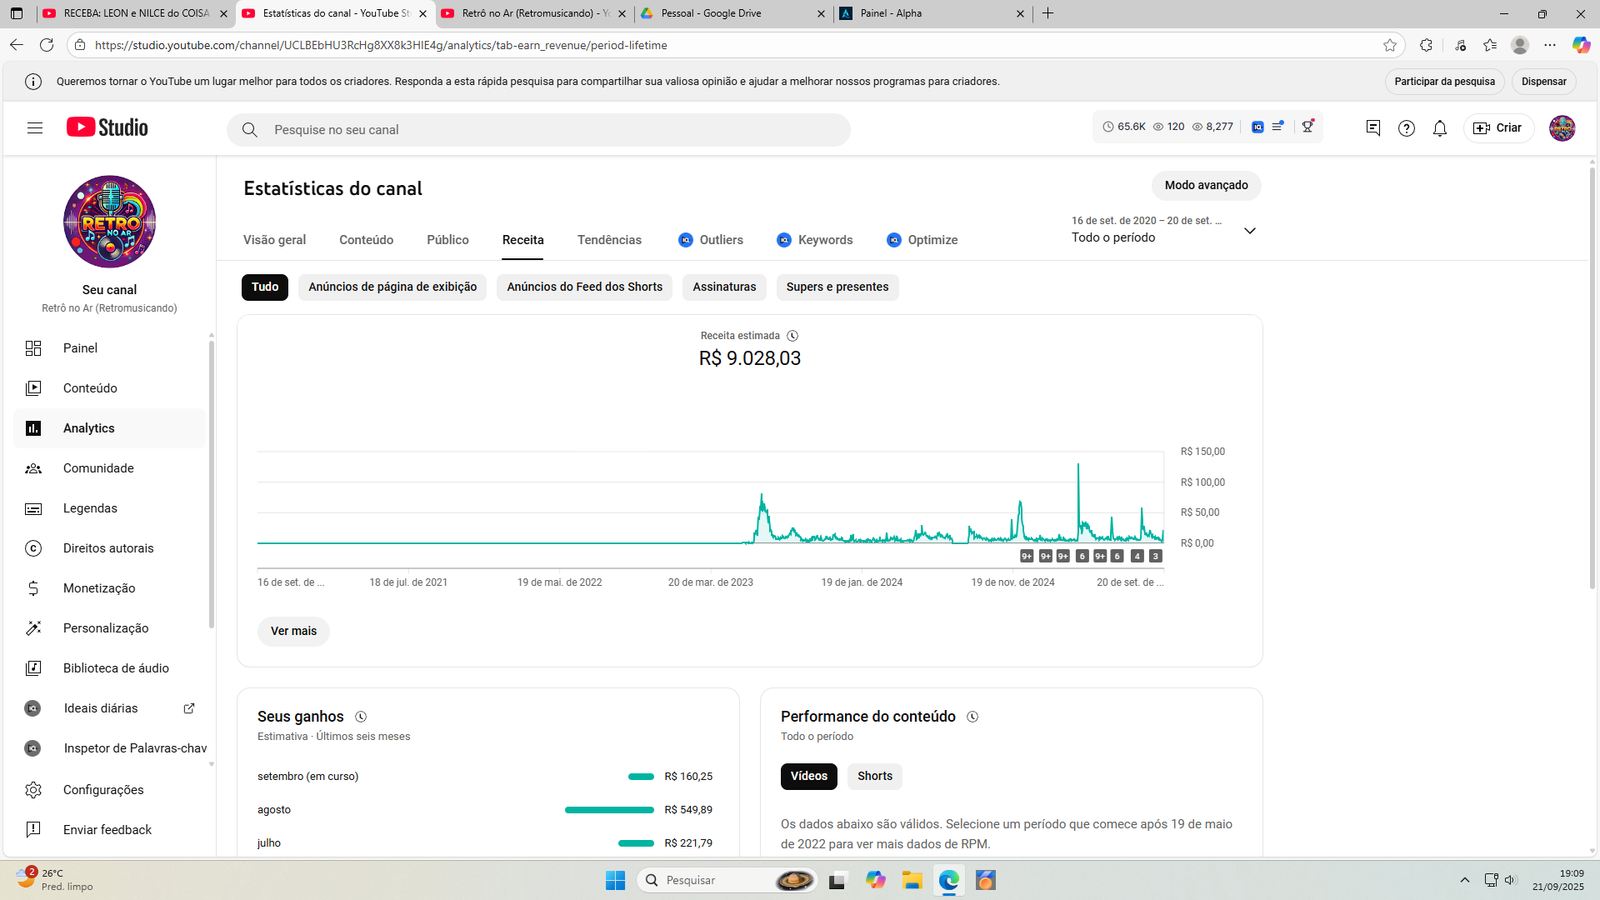Switch to the Visão geral tab

[275, 240]
